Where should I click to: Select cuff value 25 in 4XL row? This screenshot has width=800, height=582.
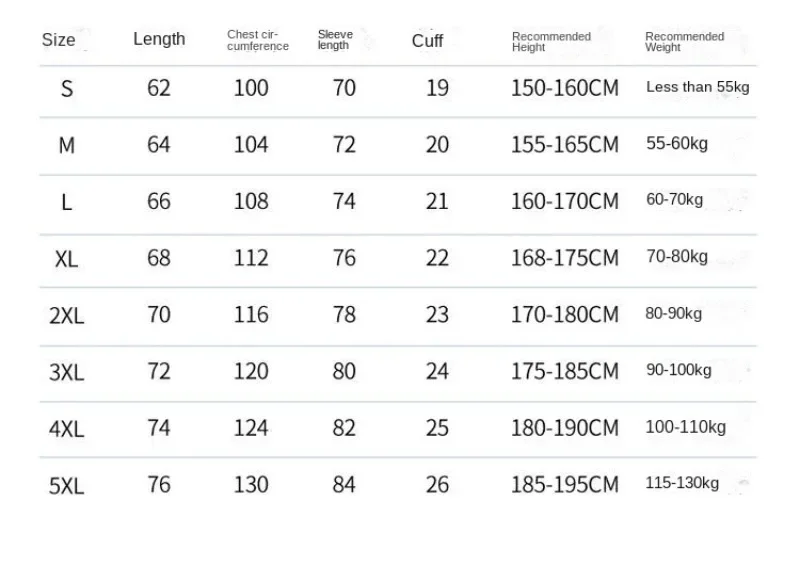437,428
